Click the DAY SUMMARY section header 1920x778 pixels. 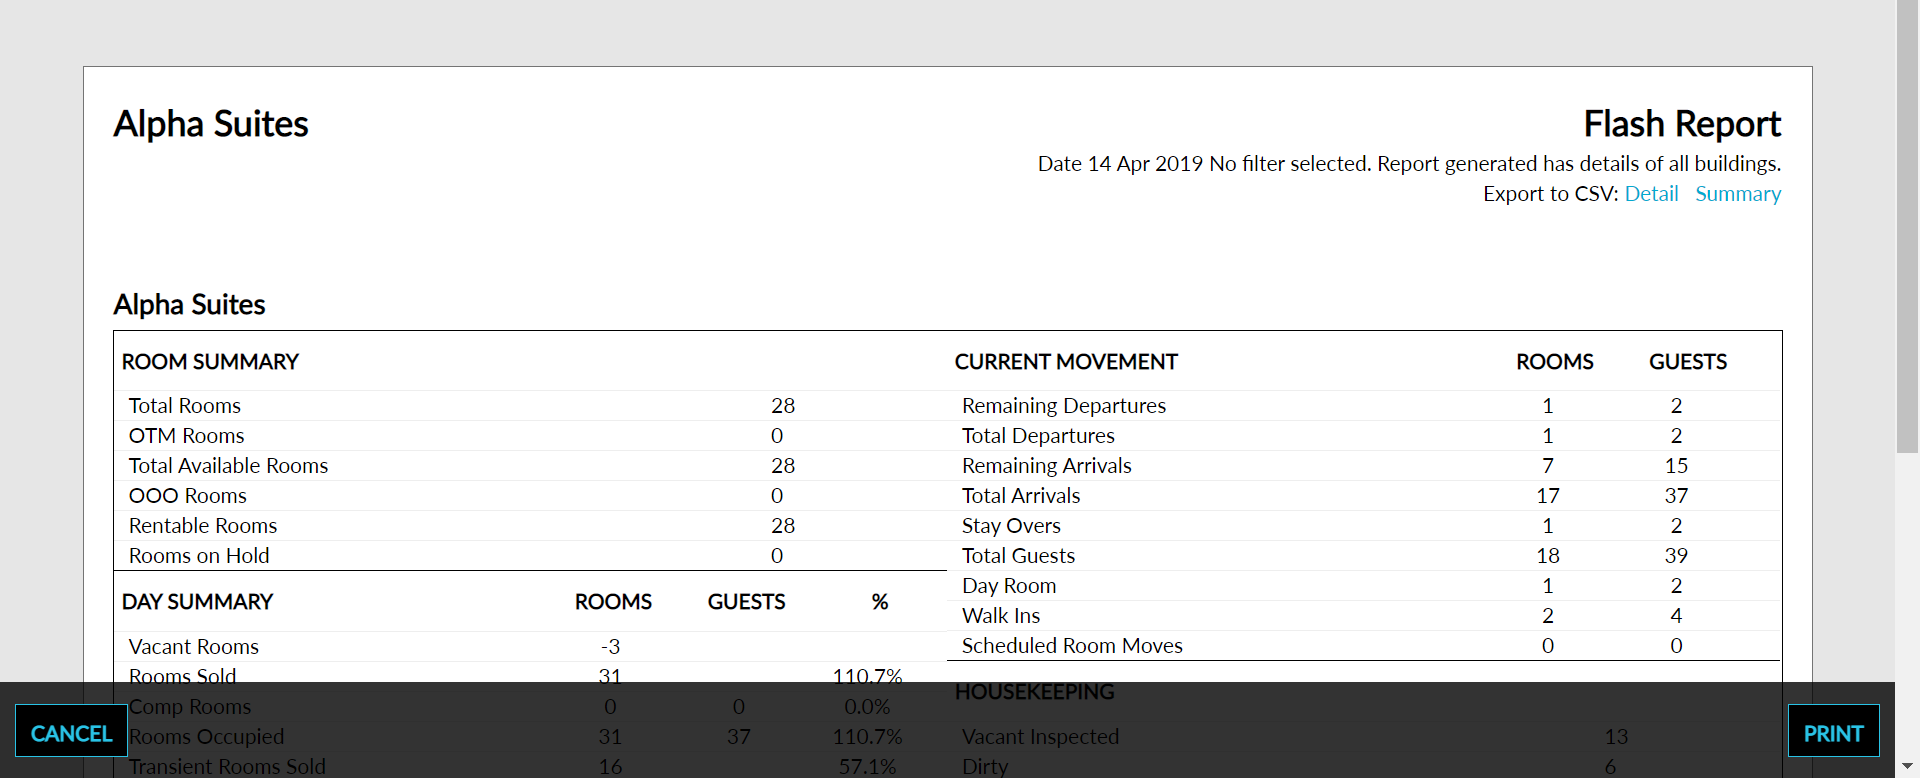pyautogui.click(x=197, y=602)
